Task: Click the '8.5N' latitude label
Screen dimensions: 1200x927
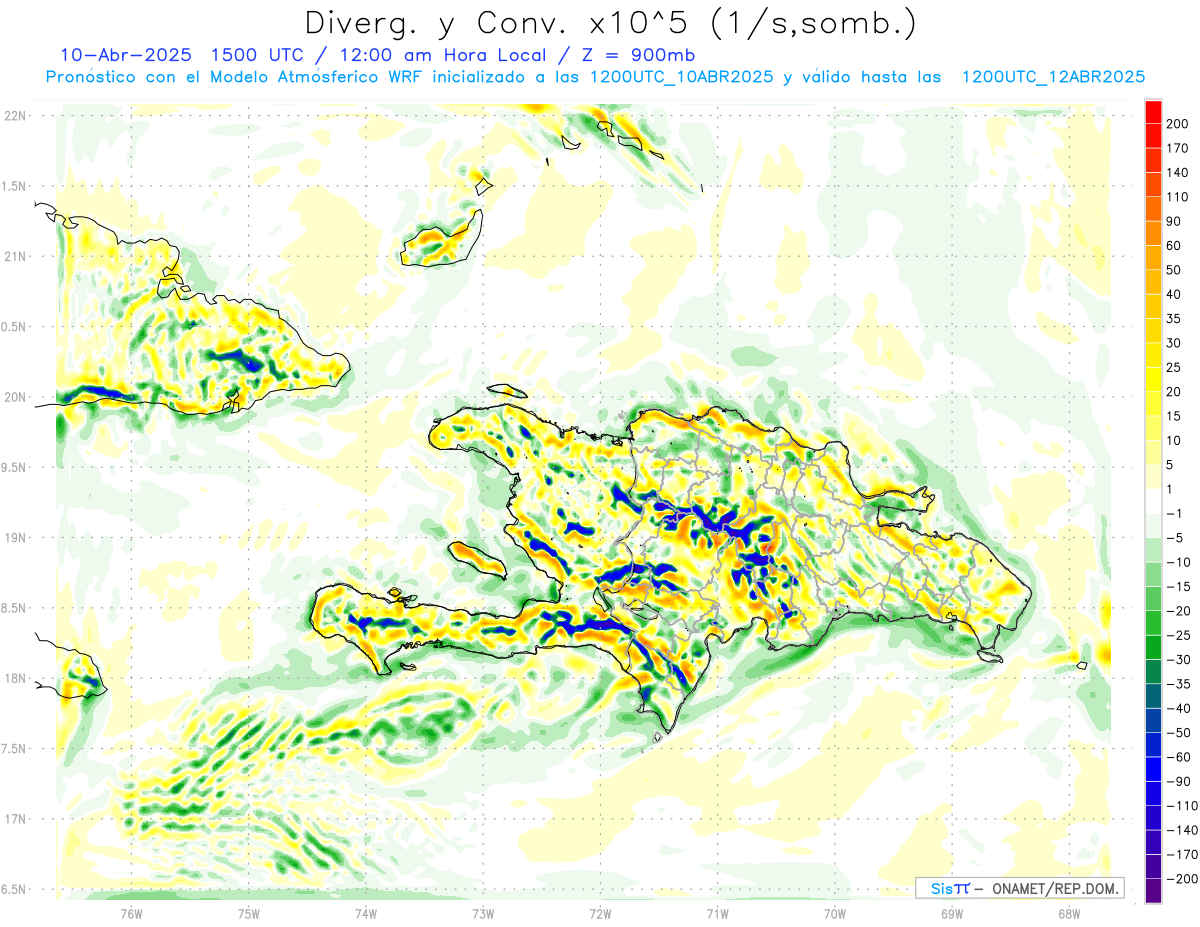Action: tap(14, 608)
